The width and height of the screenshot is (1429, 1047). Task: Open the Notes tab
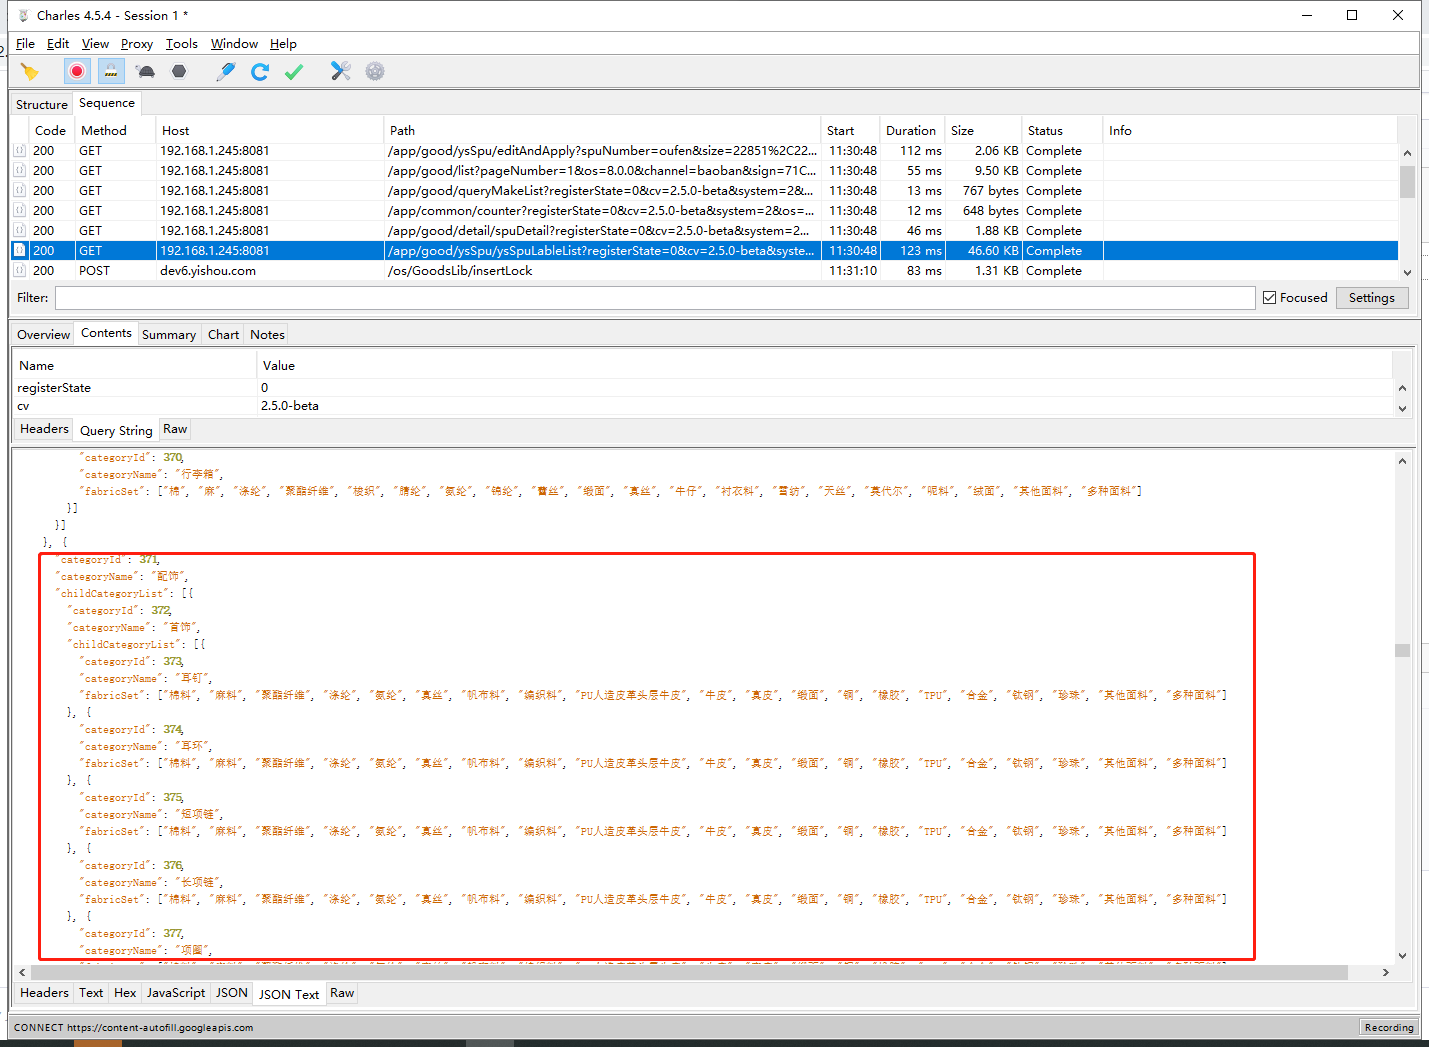tap(267, 335)
